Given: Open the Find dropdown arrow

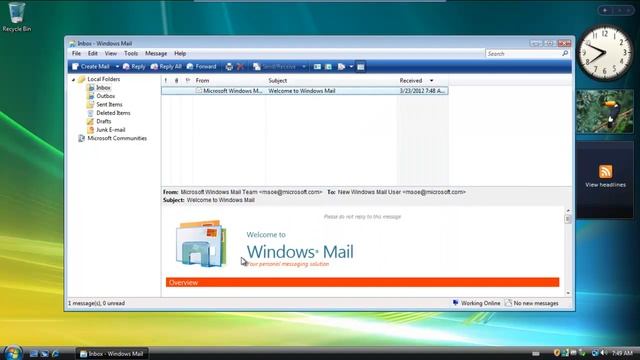Looking at the screenshot, I should 351,67.
